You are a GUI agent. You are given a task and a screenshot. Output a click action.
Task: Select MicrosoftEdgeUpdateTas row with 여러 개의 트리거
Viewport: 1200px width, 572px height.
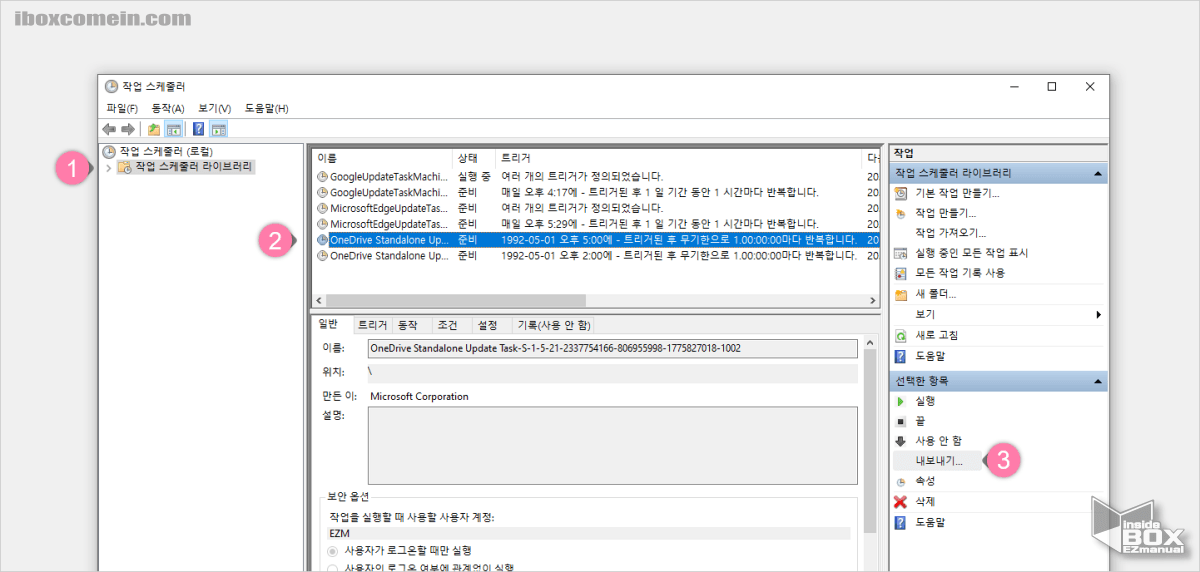point(596,208)
